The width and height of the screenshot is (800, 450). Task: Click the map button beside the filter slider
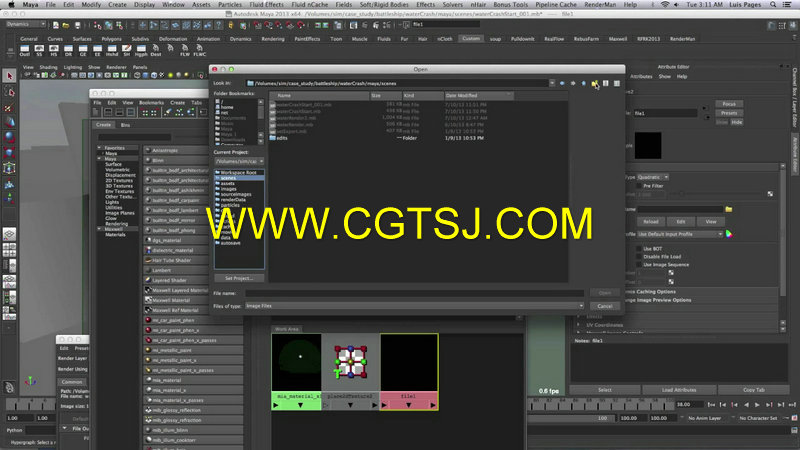click(770, 194)
